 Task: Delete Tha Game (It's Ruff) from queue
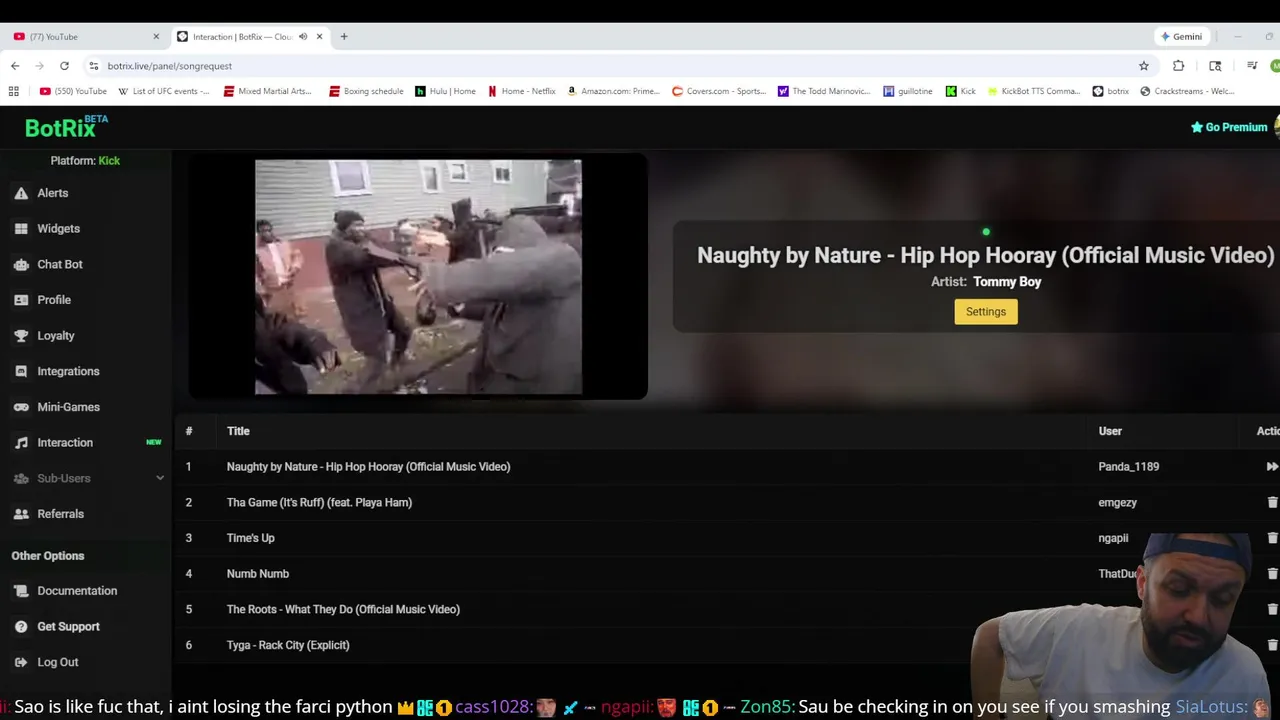pos(1272,503)
